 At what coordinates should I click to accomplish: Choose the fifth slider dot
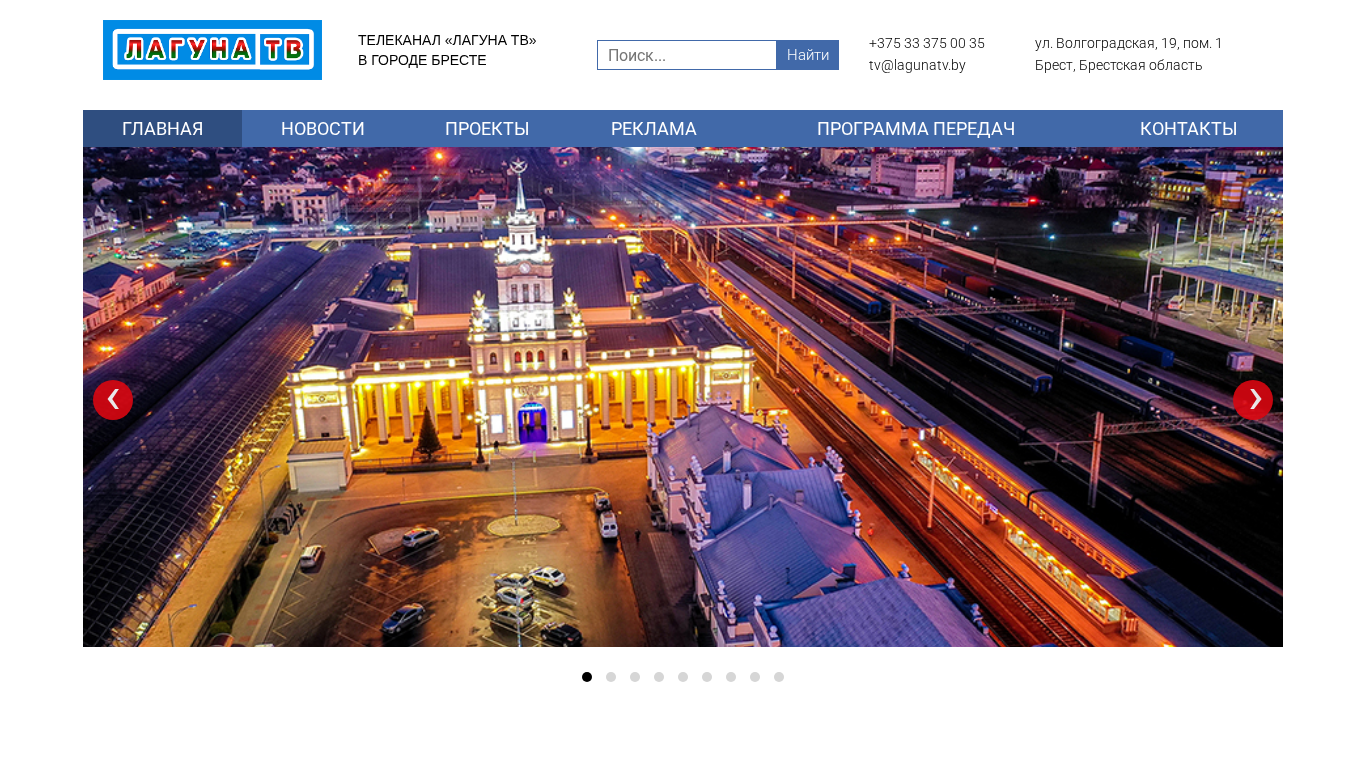click(x=707, y=677)
